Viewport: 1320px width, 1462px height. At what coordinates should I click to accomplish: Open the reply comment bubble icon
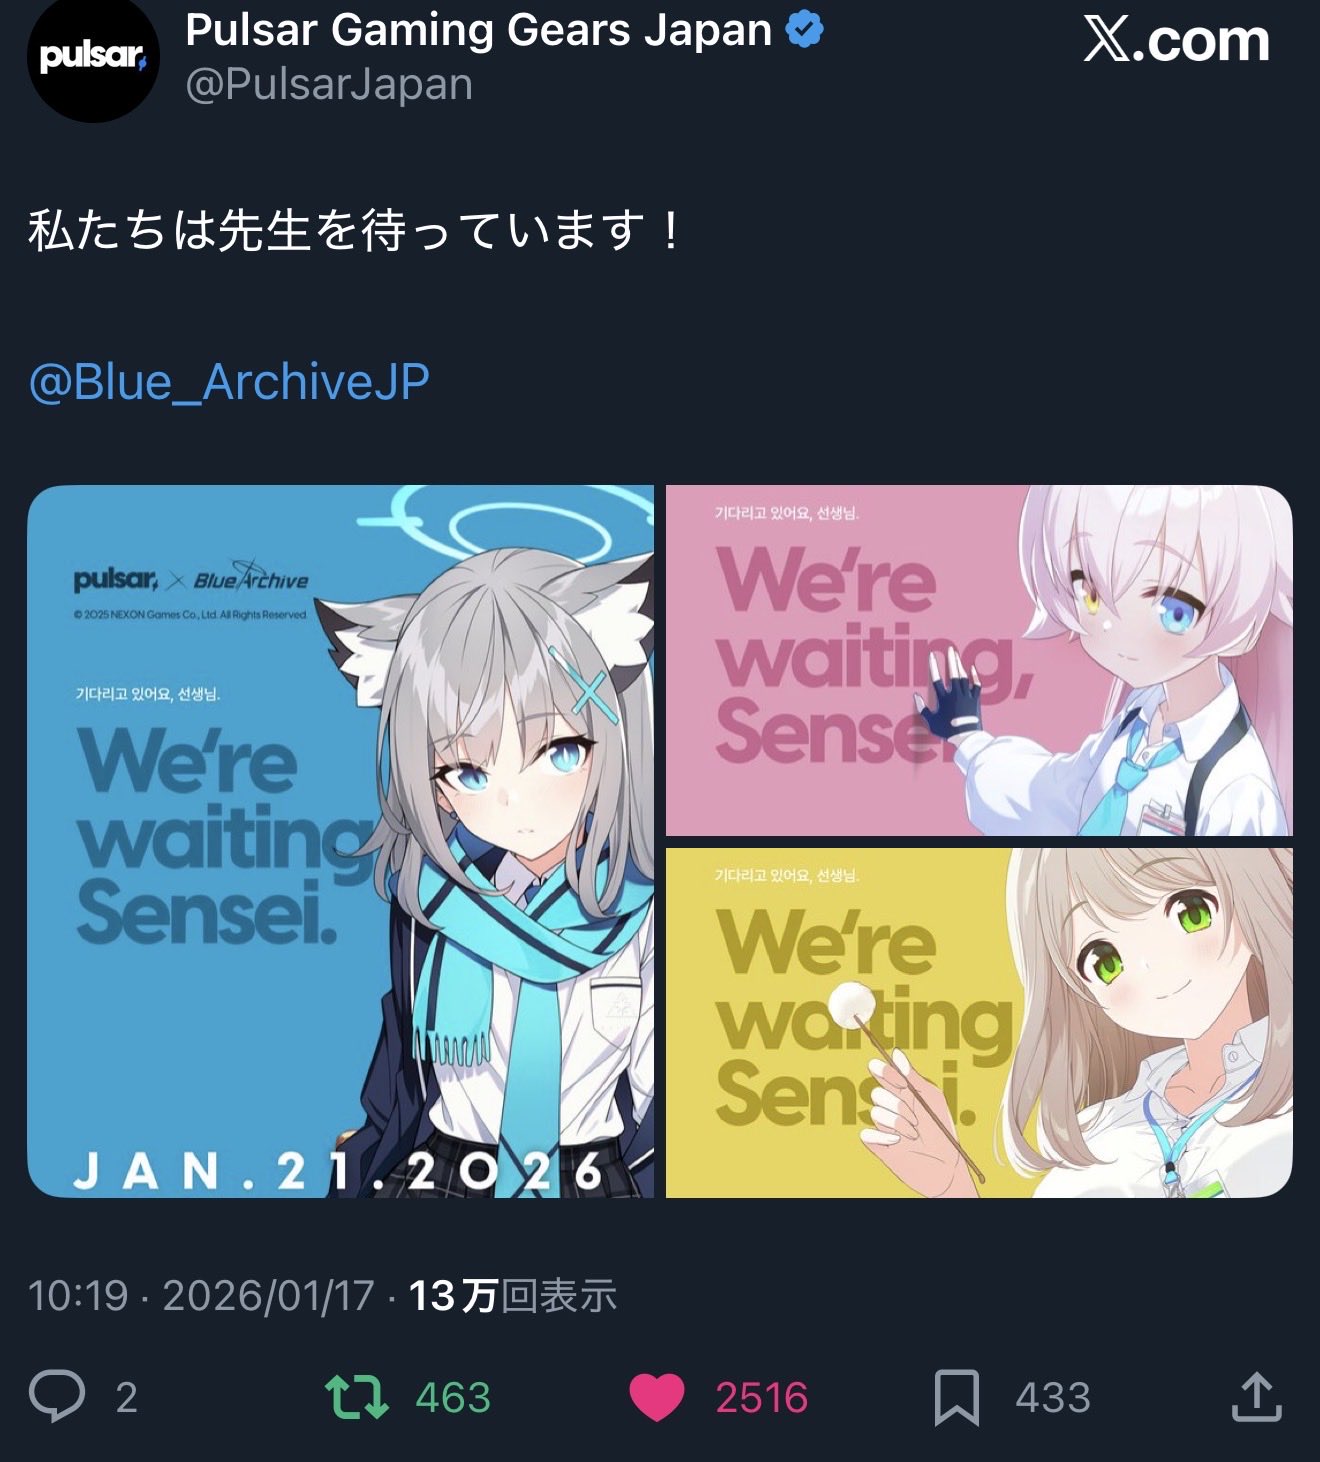(57, 1396)
